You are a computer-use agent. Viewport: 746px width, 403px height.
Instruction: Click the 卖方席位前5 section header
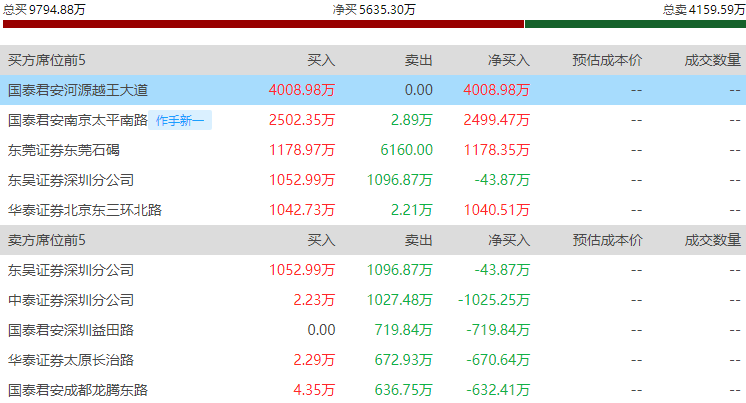click(x=47, y=240)
